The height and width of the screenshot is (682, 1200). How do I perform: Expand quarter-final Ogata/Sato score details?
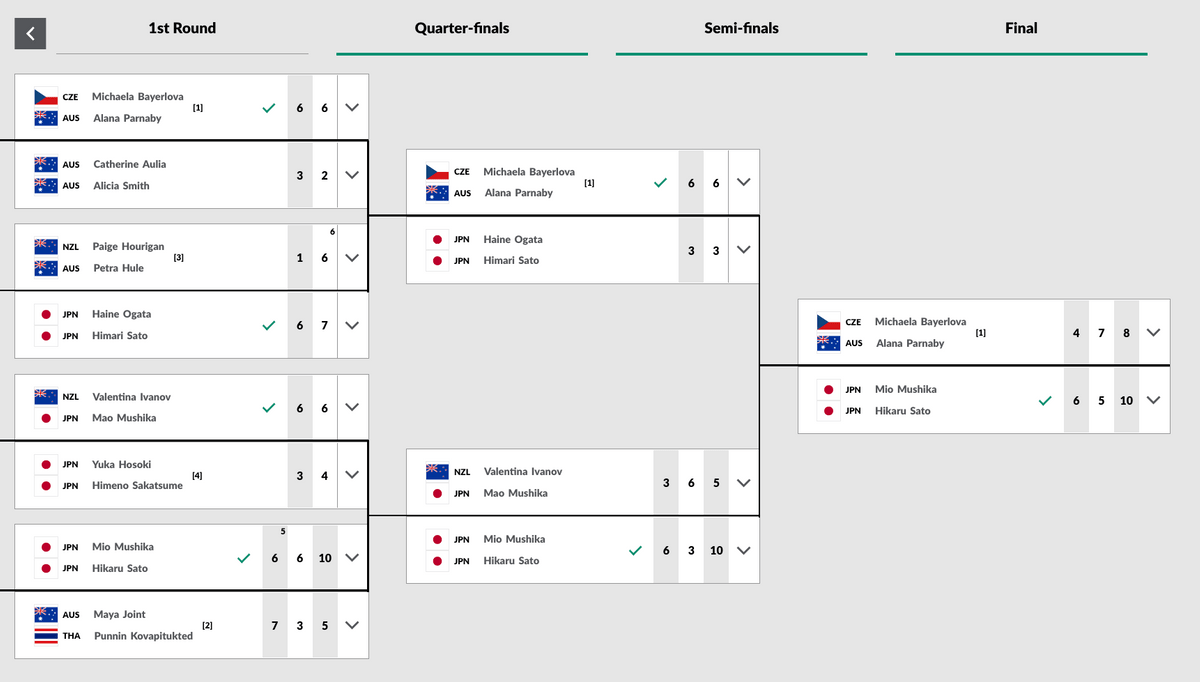tap(743, 250)
